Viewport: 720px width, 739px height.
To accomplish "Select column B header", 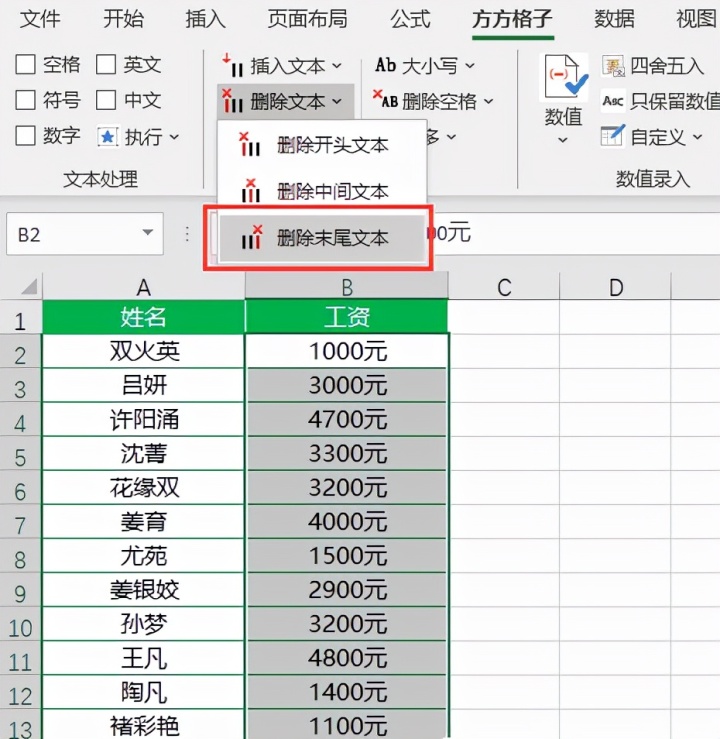I will [347, 287].
